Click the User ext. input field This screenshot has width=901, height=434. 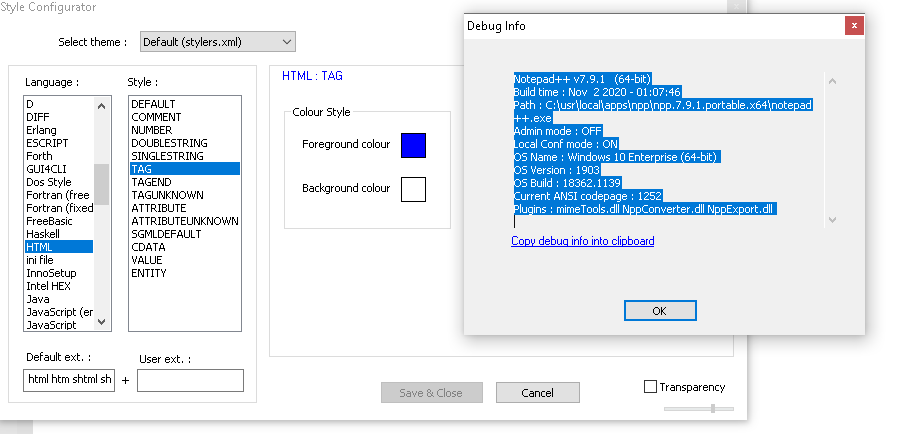click(x=190, y=381)
